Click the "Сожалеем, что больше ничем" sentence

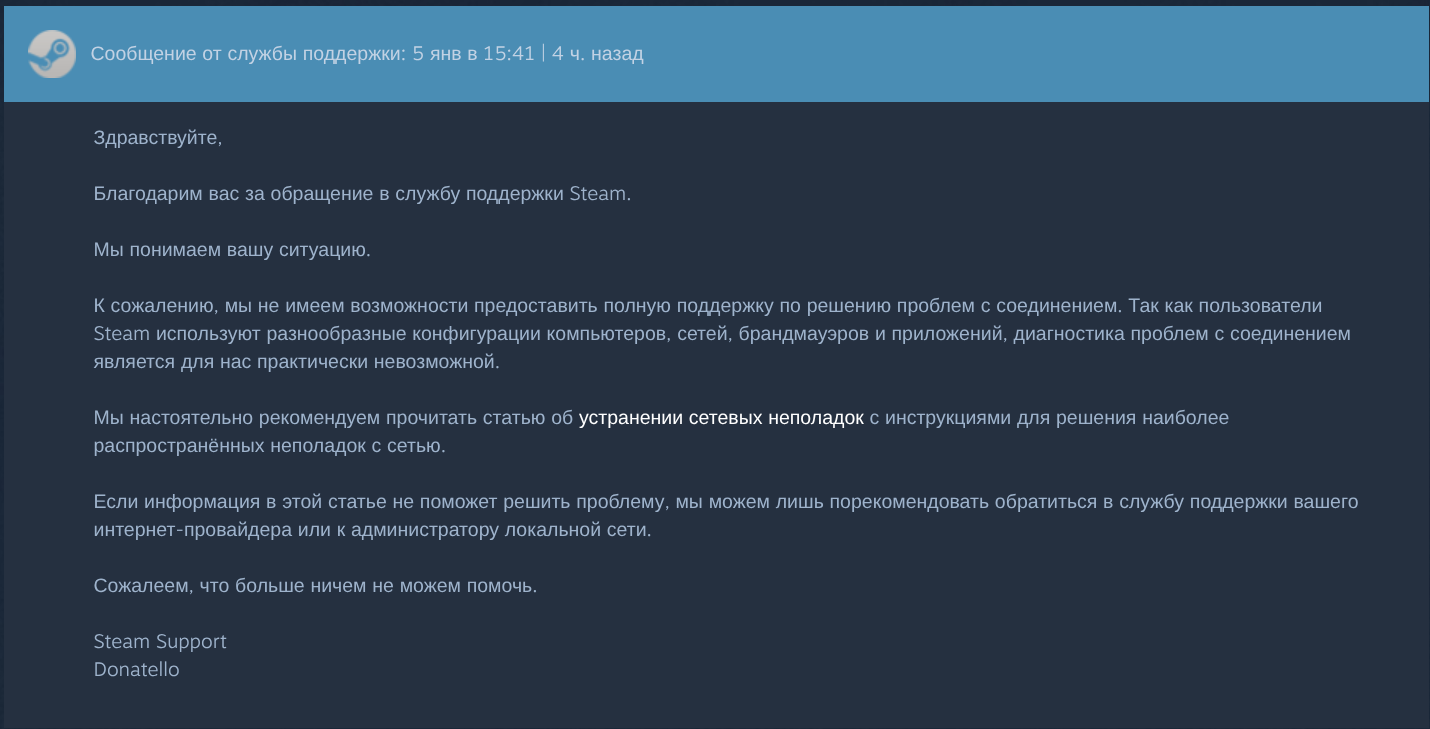315,586
